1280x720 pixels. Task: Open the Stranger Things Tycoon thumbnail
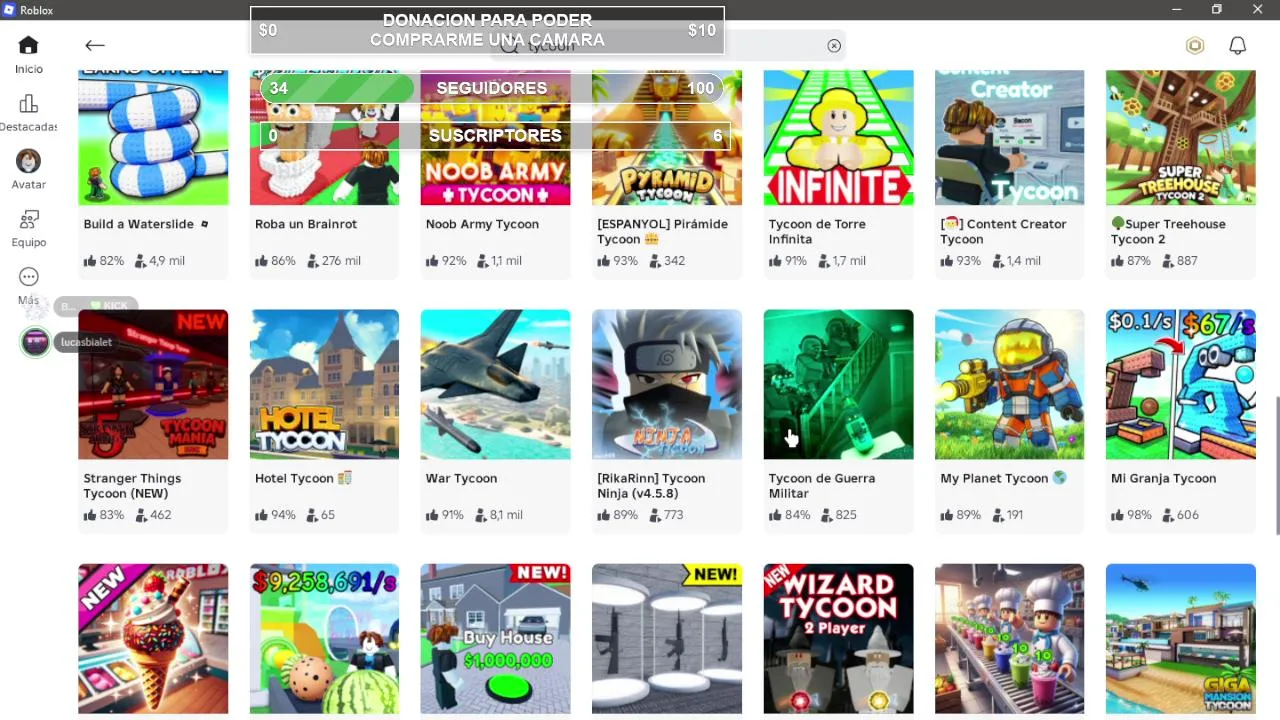(153, 384)
